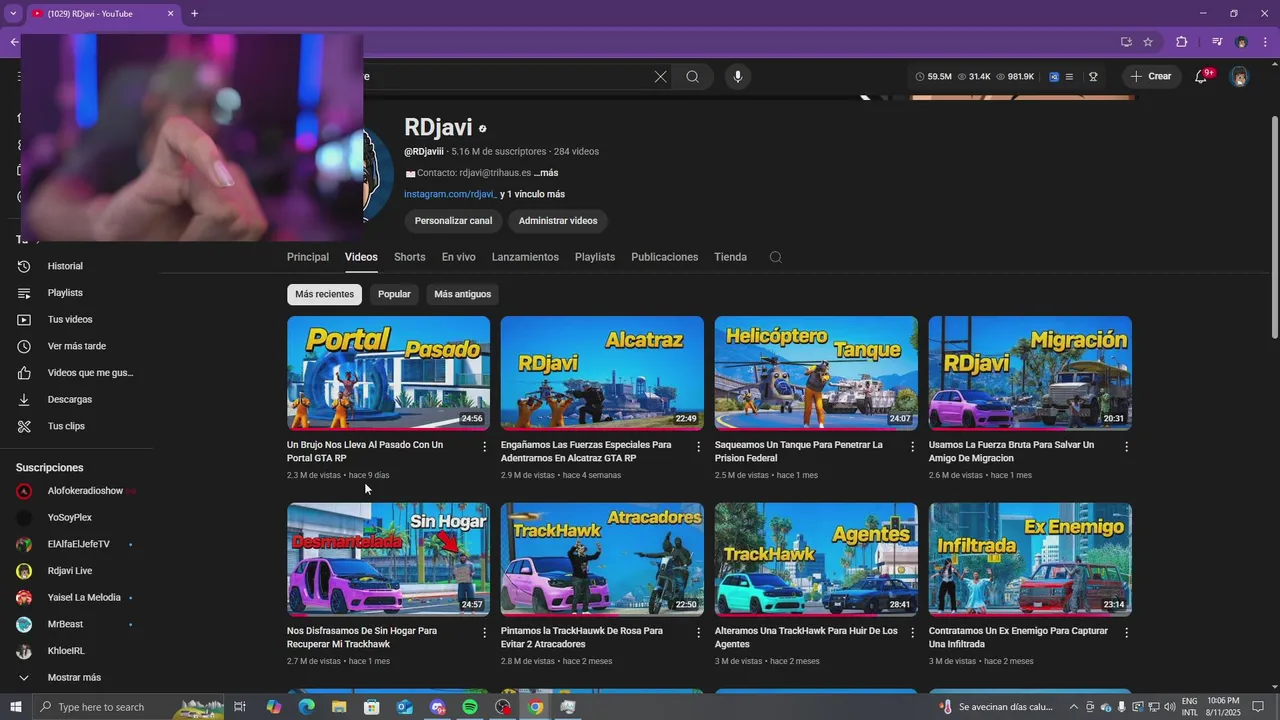Switch to the Lanzamientos tab
This screenshot has height=720, width=1280.
pos(525,257)
